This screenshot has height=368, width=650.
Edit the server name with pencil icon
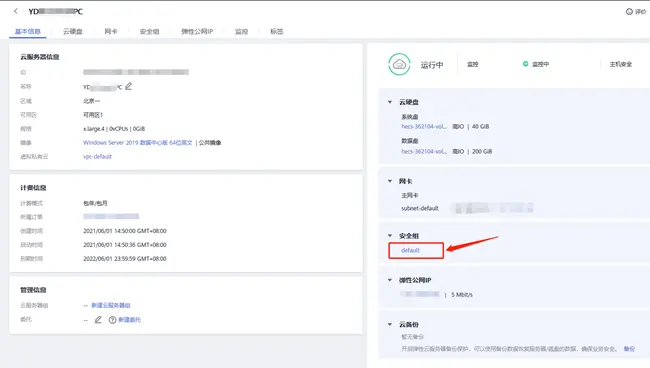coord(129,86)
